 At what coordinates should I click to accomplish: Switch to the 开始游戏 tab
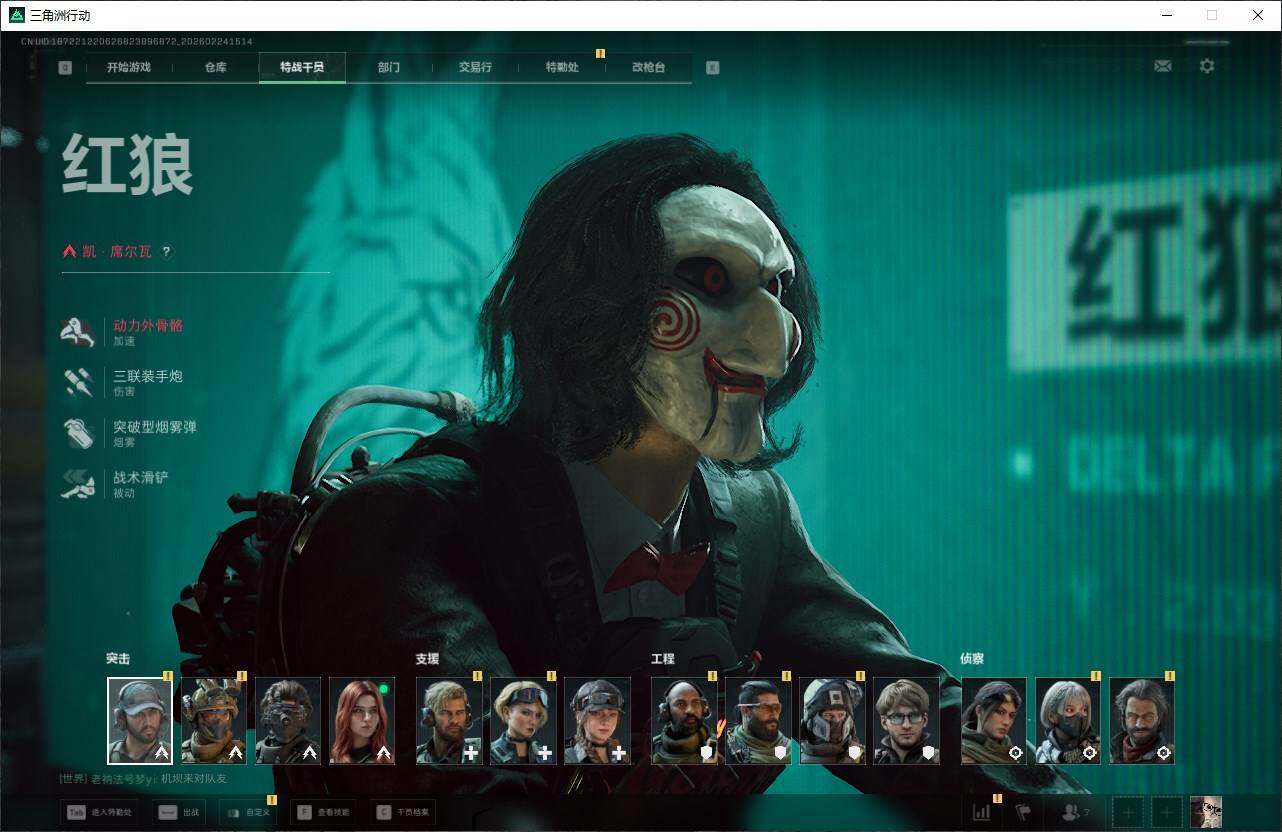(x=129, y=68)
